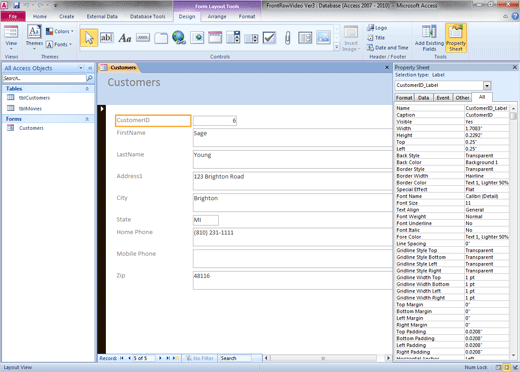This screenshot has width=520, height=372.
Task: Collapse the navigation pane shutter bar
Action: pyautogui.click(x=90, y=68)
